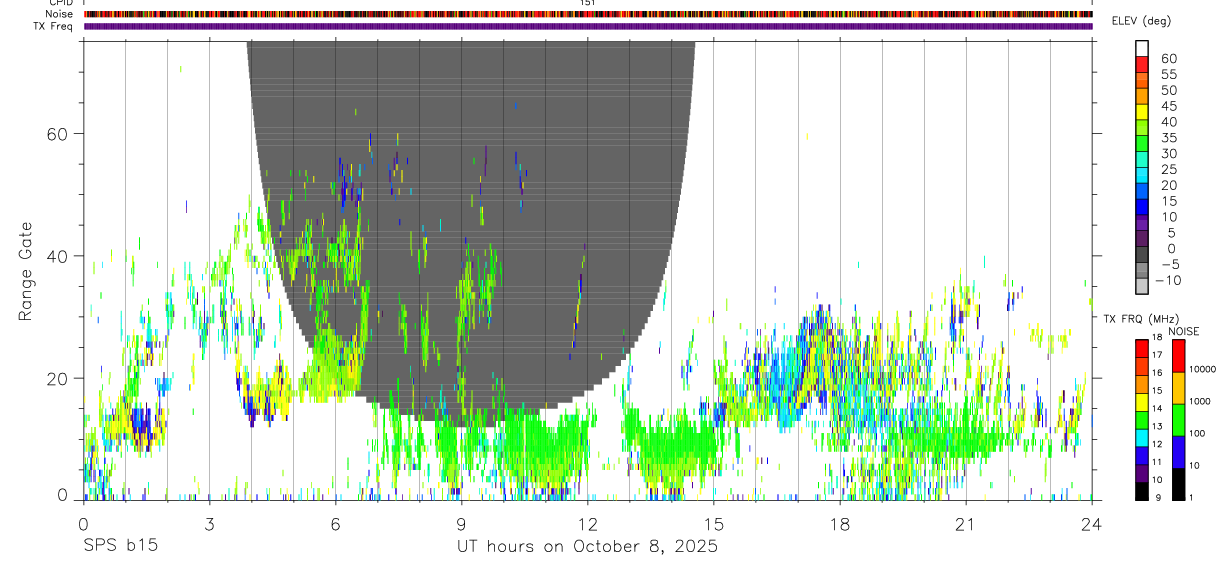Click the red segment of the ELEV color bar
Viewport: 1228px width, 567px height.
point(1142,64)
